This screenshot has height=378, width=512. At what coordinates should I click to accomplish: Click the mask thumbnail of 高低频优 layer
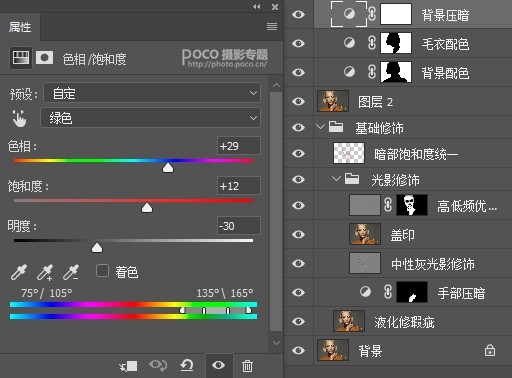412,205
